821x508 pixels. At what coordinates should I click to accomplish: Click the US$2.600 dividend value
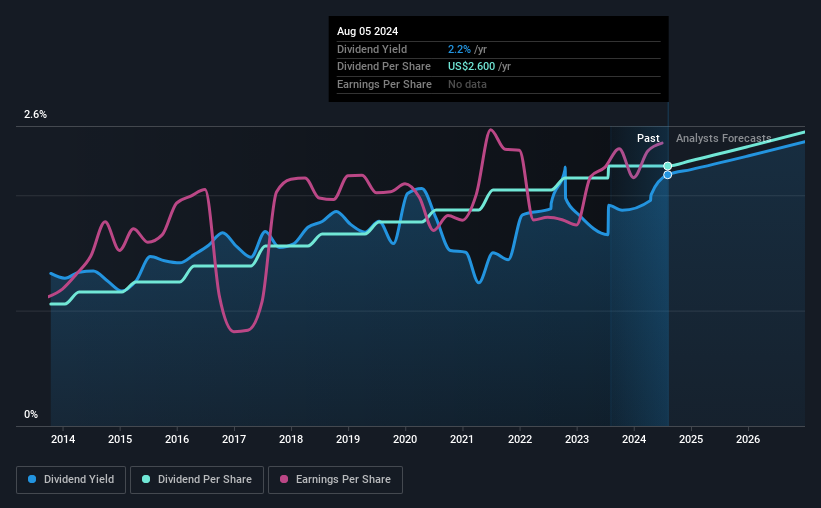[471, 67]
